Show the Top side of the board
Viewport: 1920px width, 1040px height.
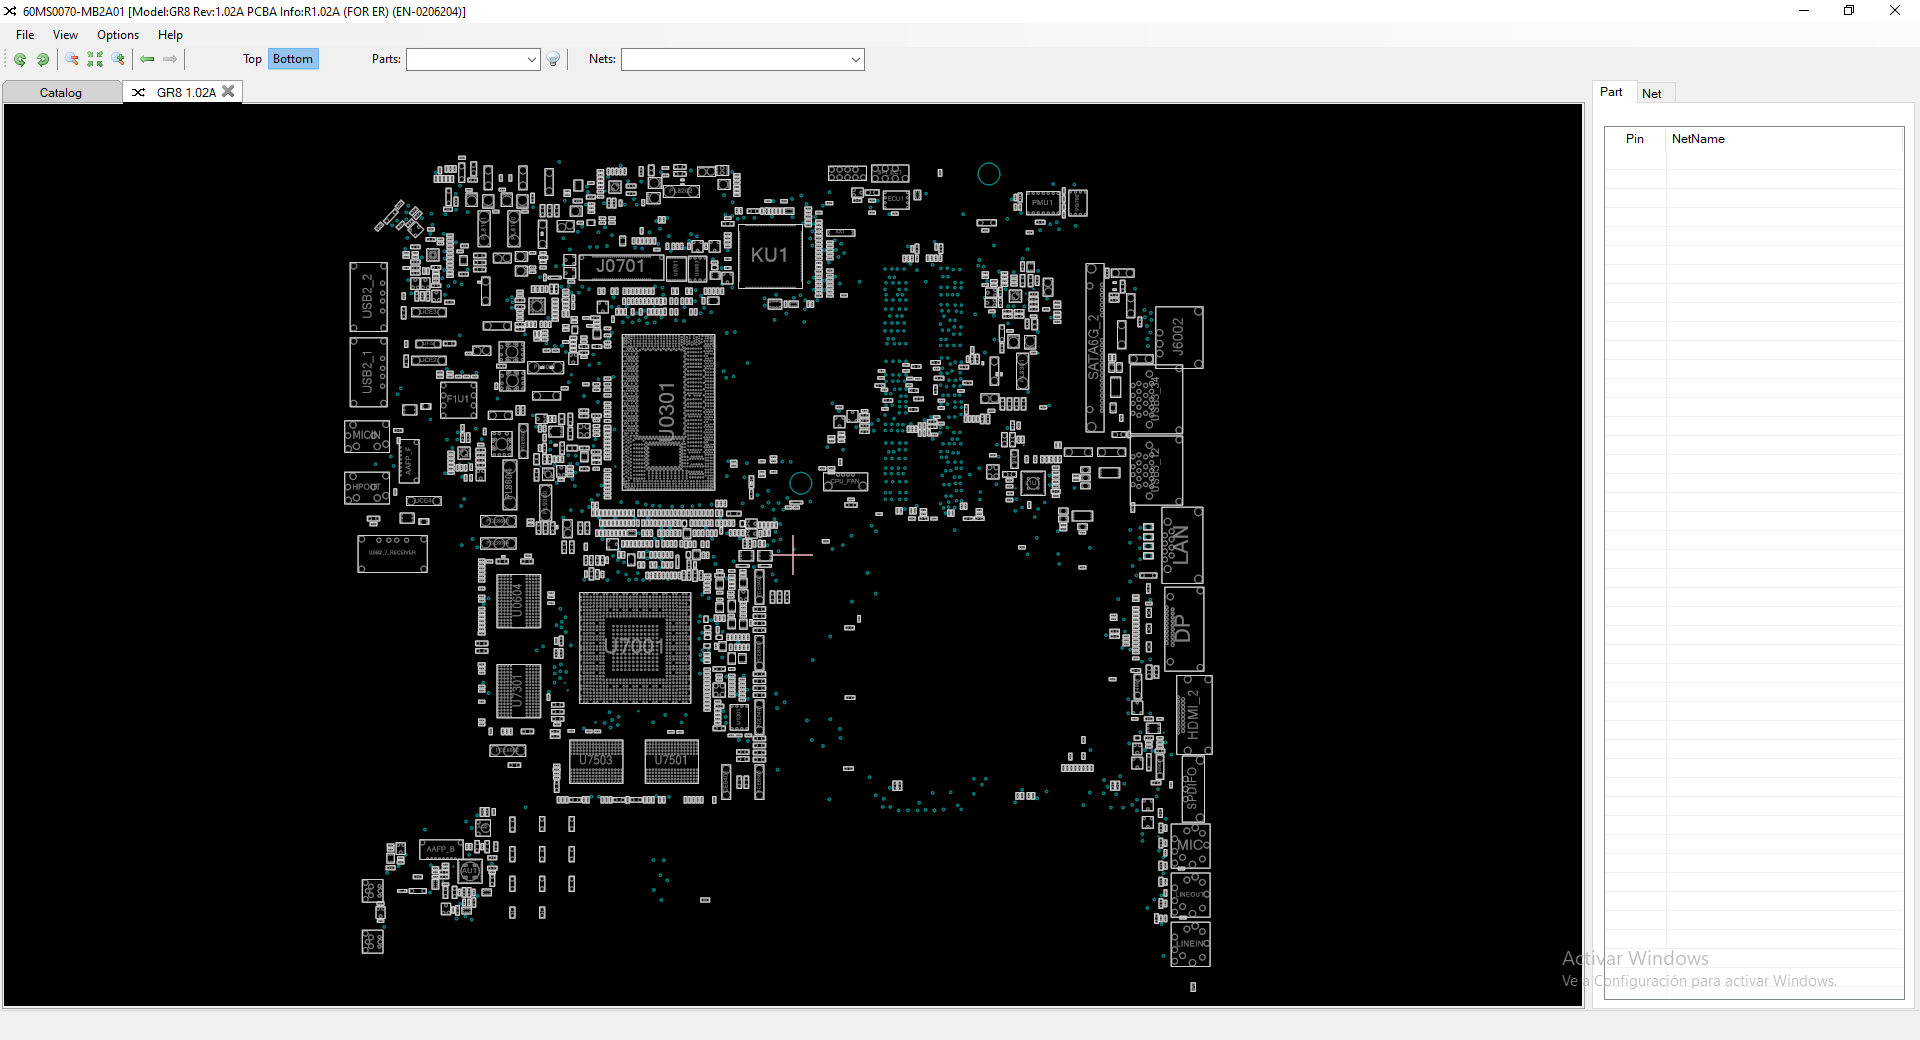tap(252, 59)
